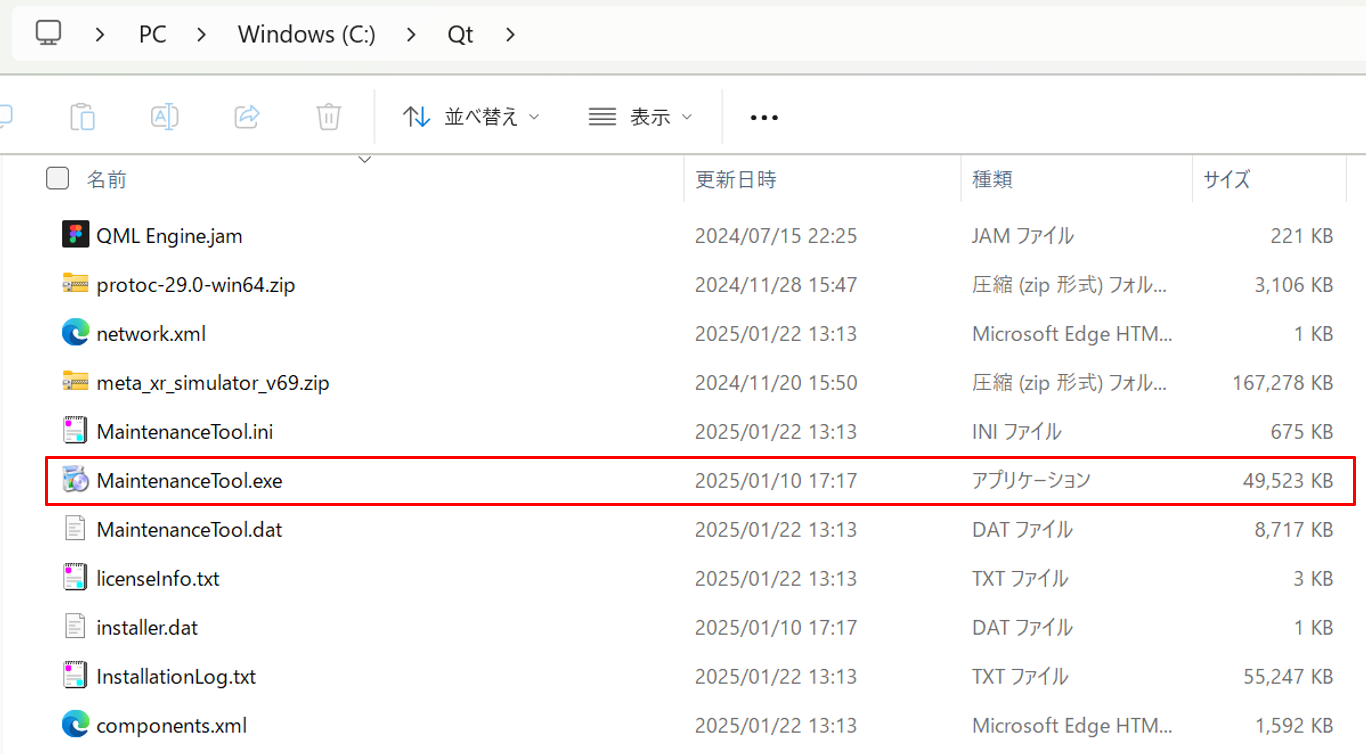Click the MaintenanceTool.exe application icon
1366x754 pixels.
point(76,481)
